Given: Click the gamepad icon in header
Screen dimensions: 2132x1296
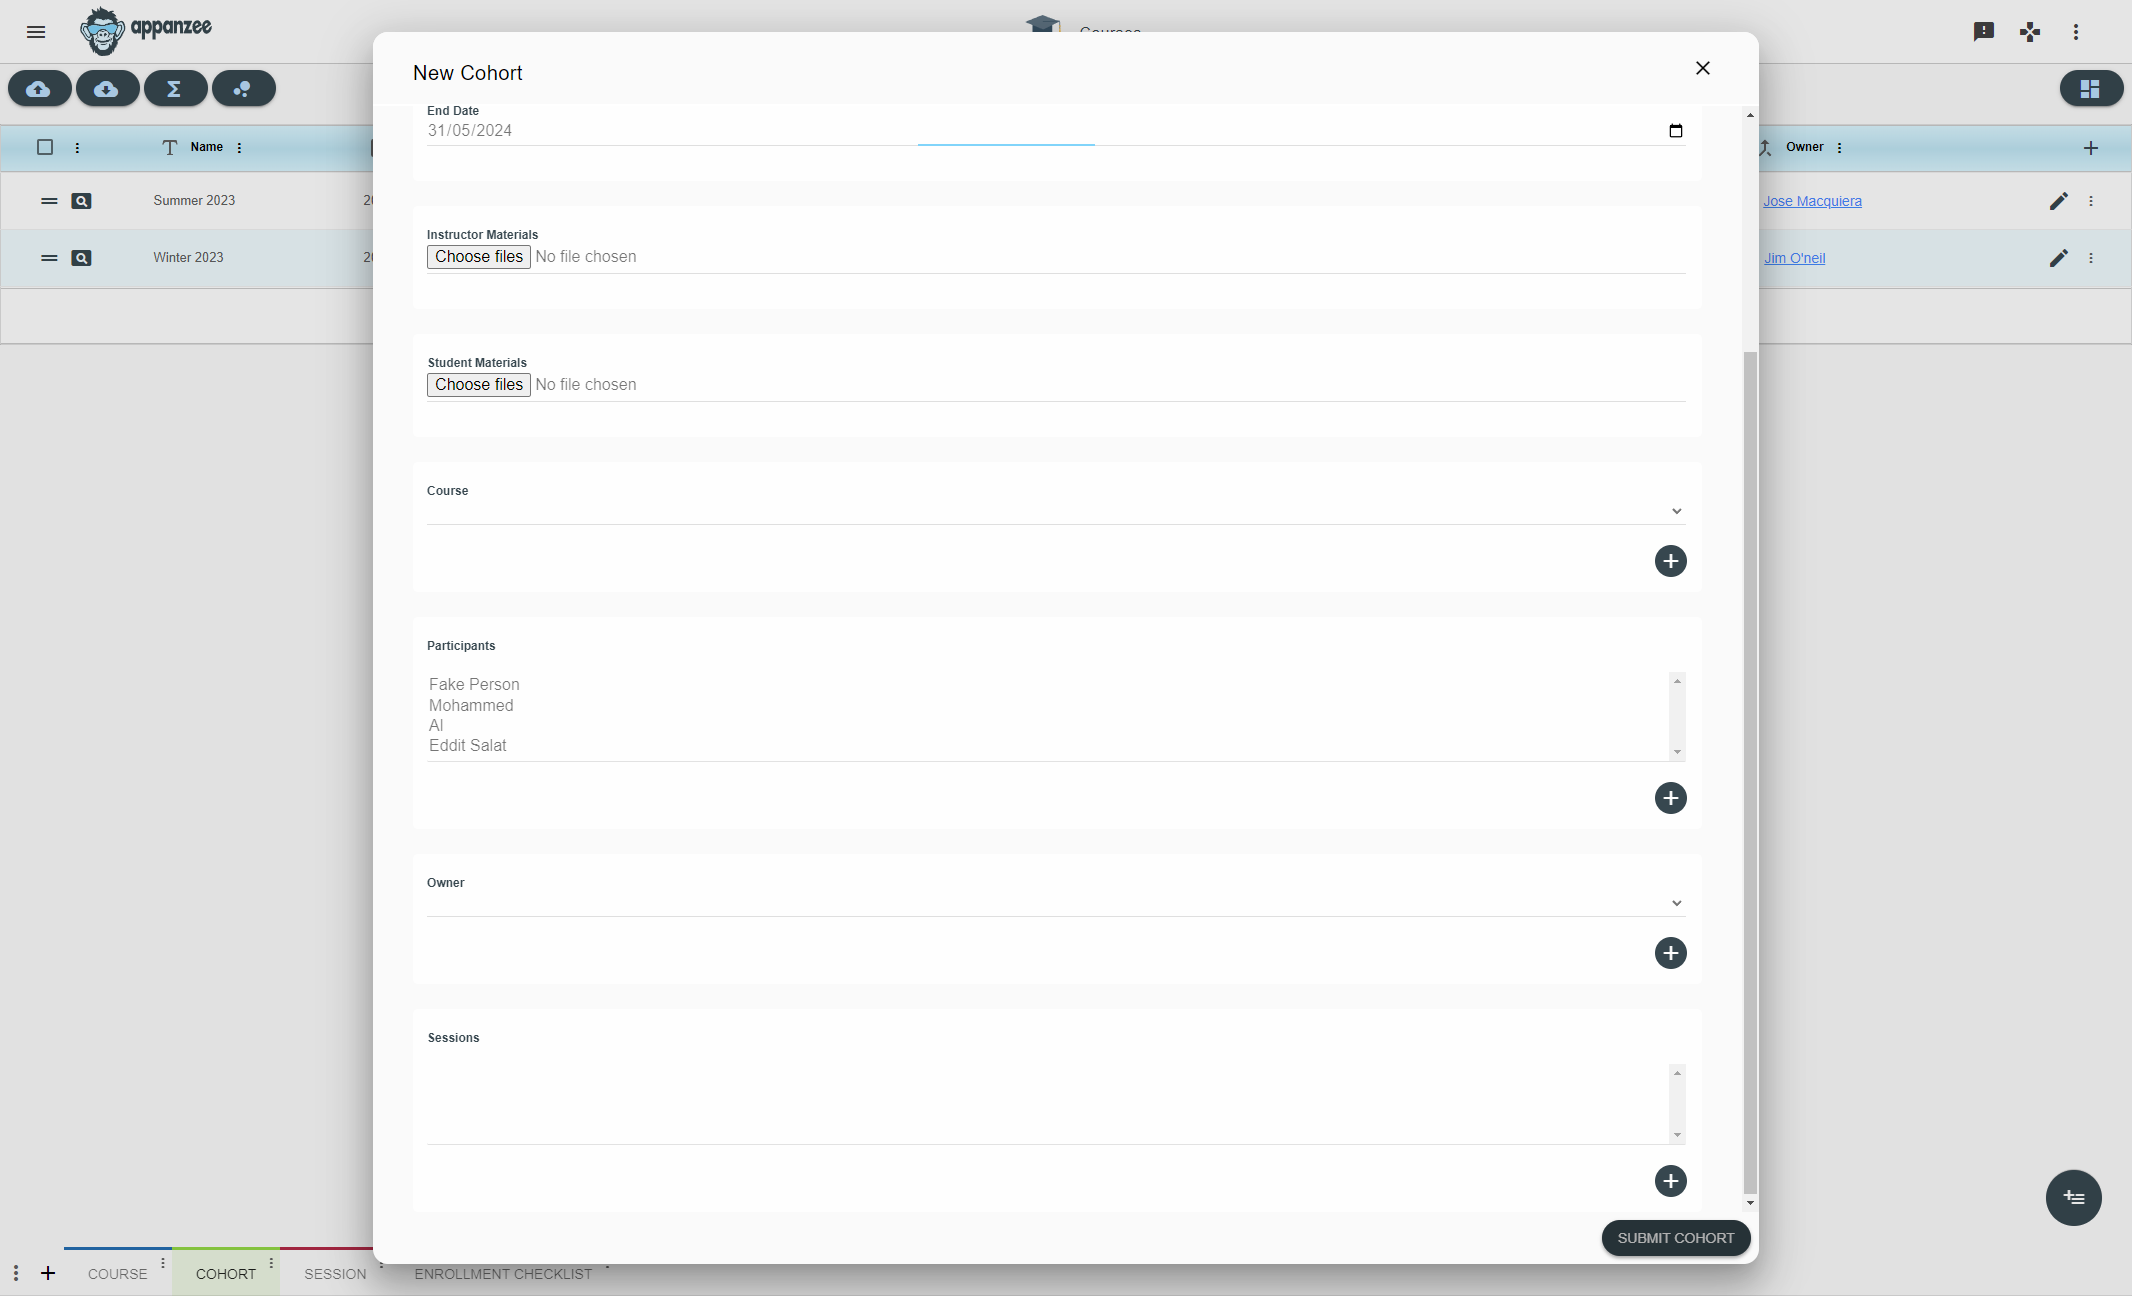Looking at the screenshot, I should click(x=2030, y=32).
